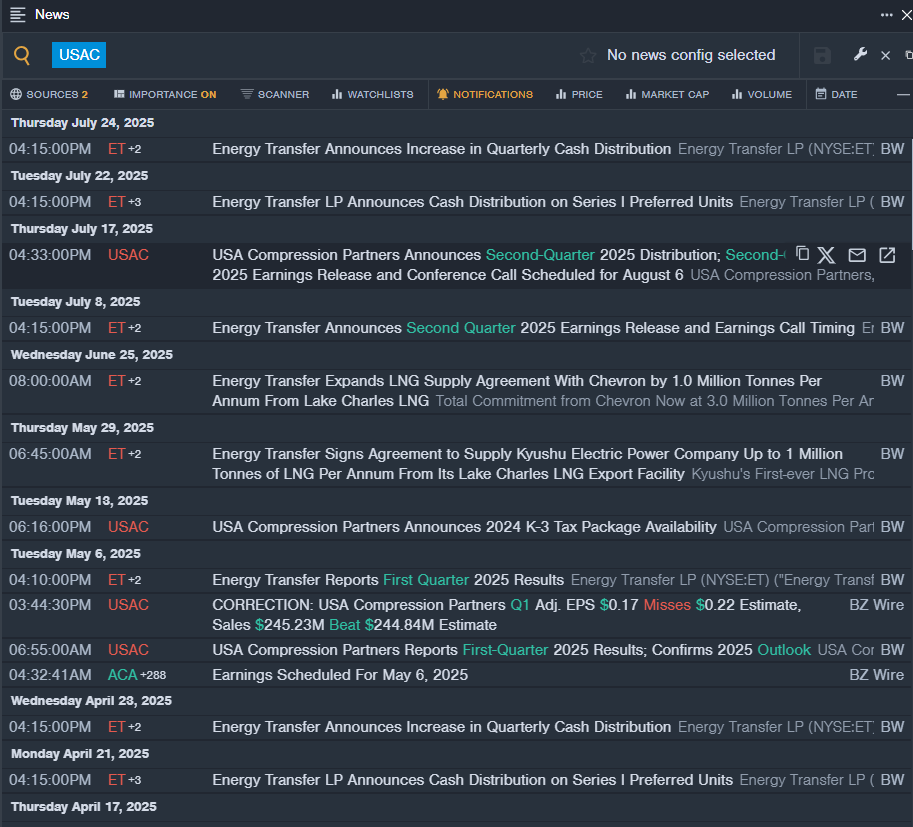Select the 'Wednesday June 25, 2025' date header
The width and height of the screenshot is (913, 827).
pyautogui.click(x=92, y=355)
